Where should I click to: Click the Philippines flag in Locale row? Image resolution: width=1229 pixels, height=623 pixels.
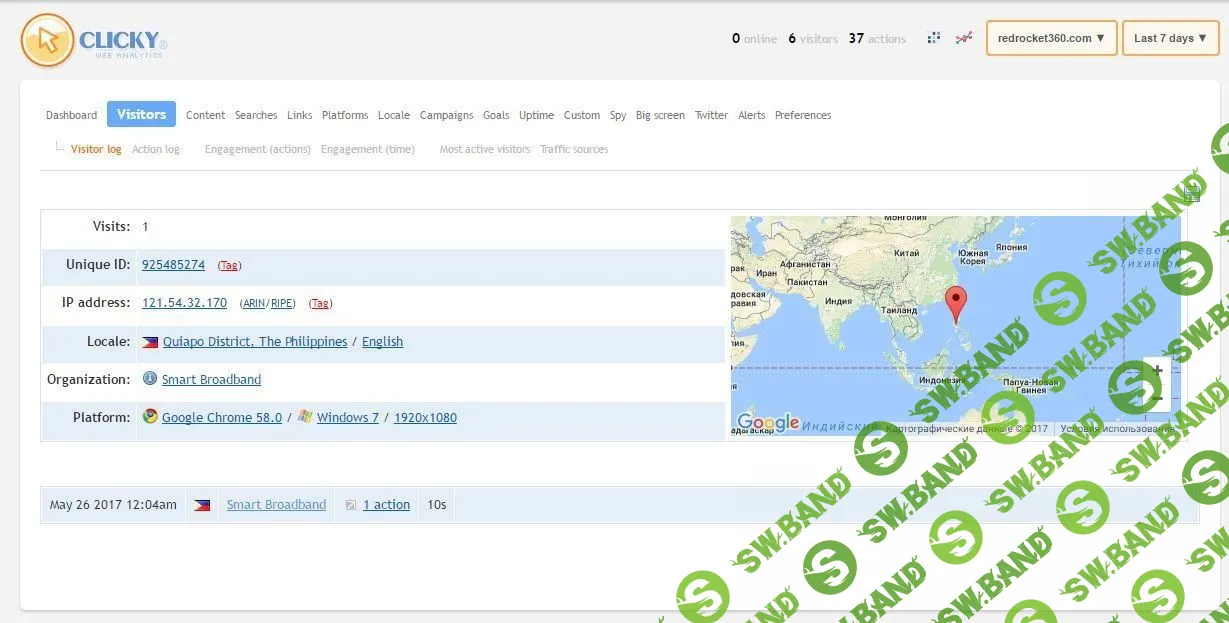(x=150, y=342)
